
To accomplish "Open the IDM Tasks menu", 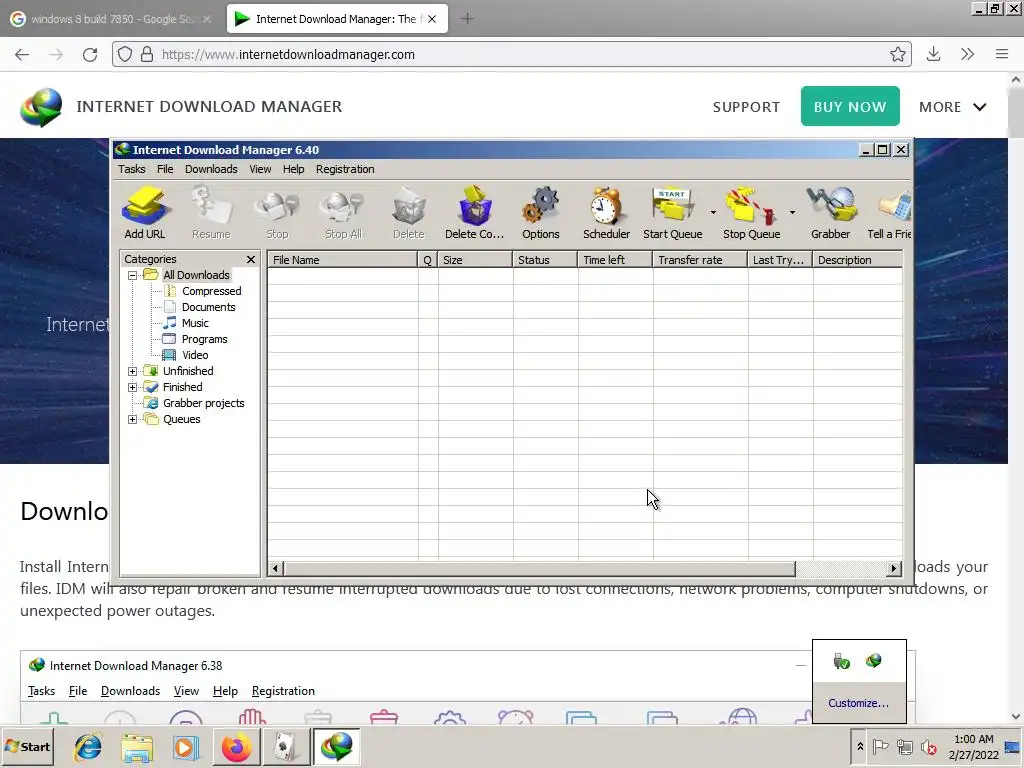I will click(x=132, y=169).
